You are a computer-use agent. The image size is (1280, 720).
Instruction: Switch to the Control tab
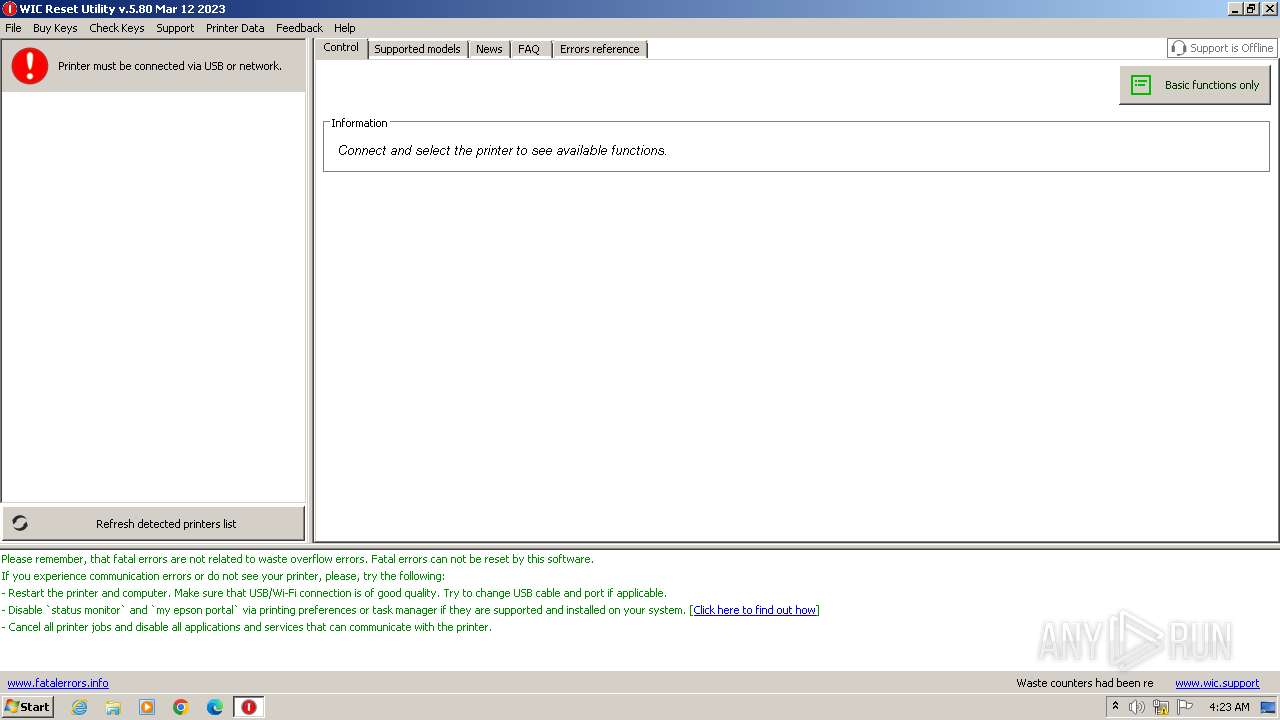tap(341, 48)
